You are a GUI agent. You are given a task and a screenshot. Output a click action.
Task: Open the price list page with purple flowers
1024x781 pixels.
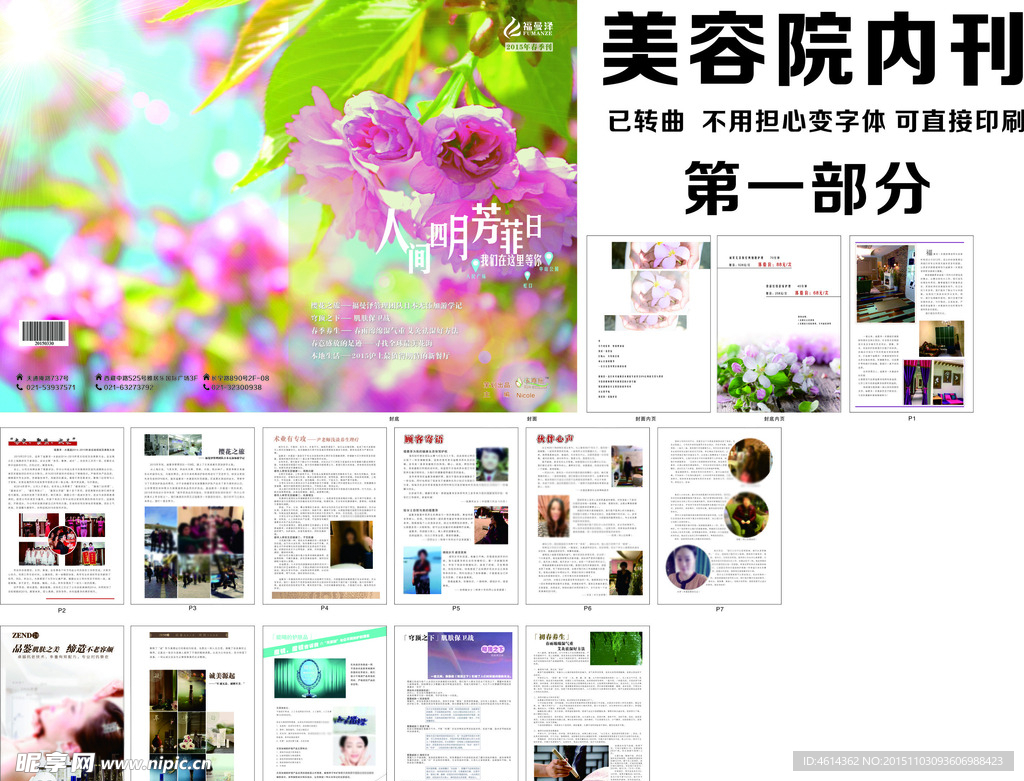point(779,324)
